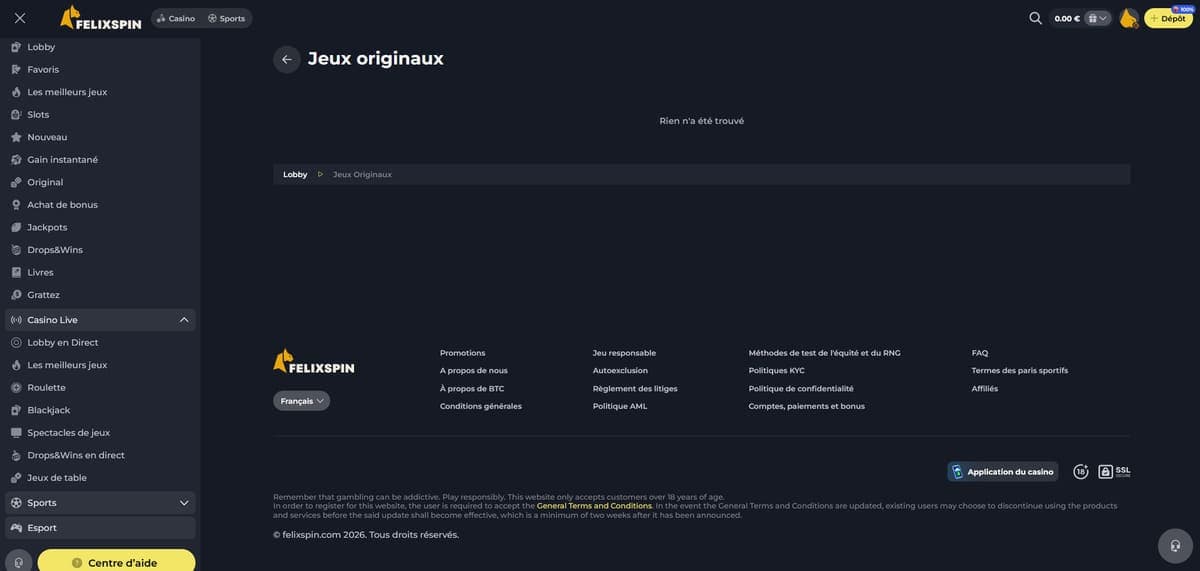Open the General Terms and Conditions link
Viewport: 1200px width, 571px height.
(x=594, y=506)
